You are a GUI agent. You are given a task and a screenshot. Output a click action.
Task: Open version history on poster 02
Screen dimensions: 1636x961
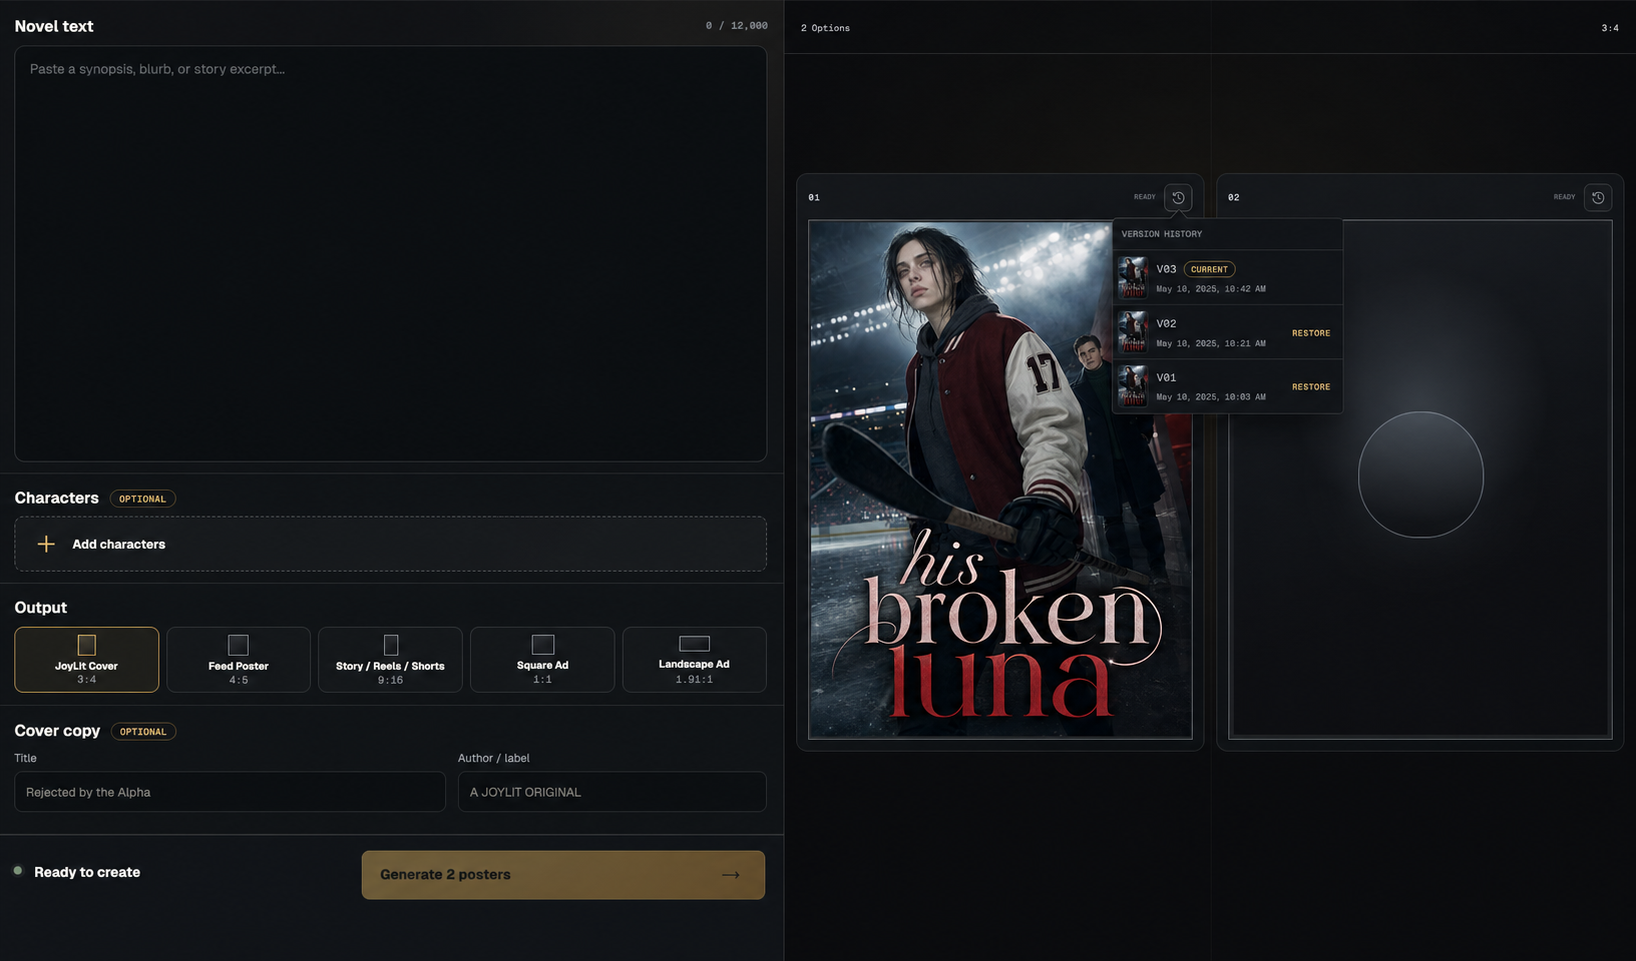click(1598, 197)
